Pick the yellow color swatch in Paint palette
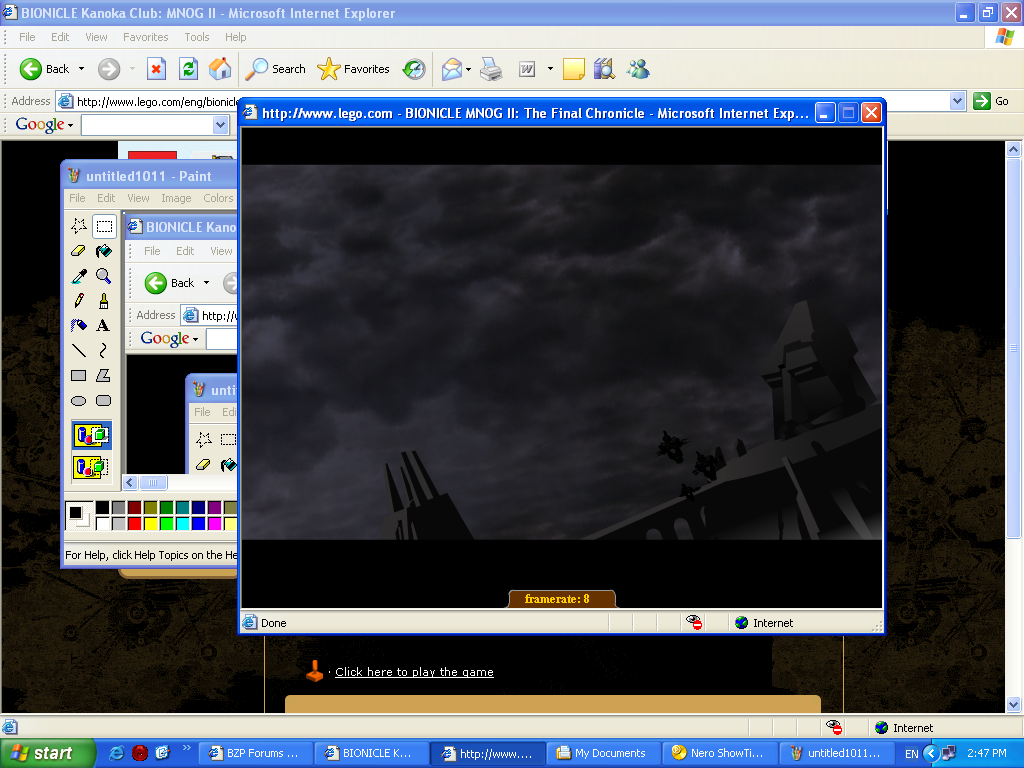Image resolution: width=1024 pixels, height=768 pixels. tap(151, 523)
